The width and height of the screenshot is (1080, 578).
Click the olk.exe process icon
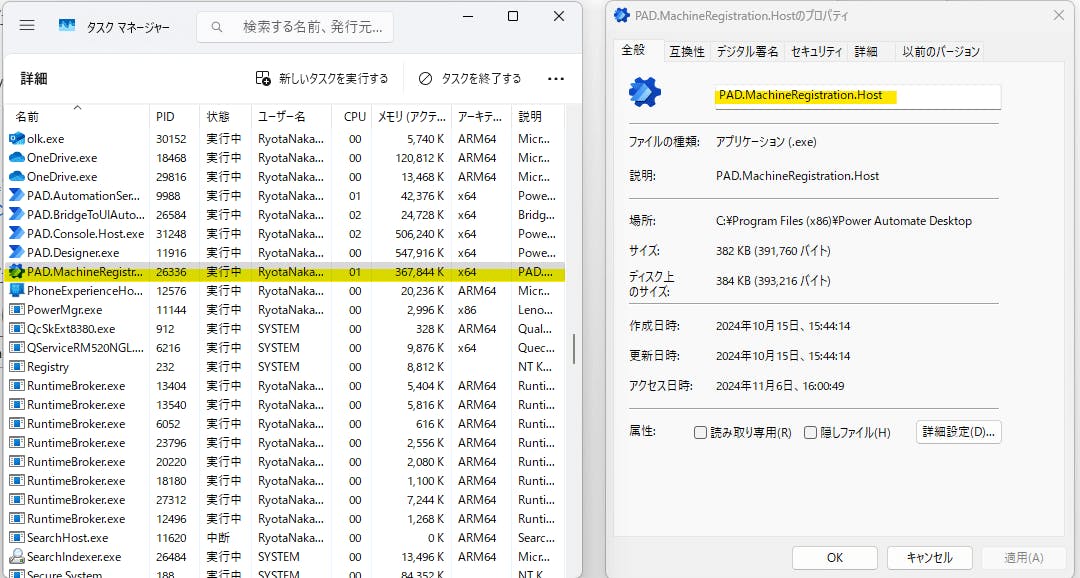point(17,138)
